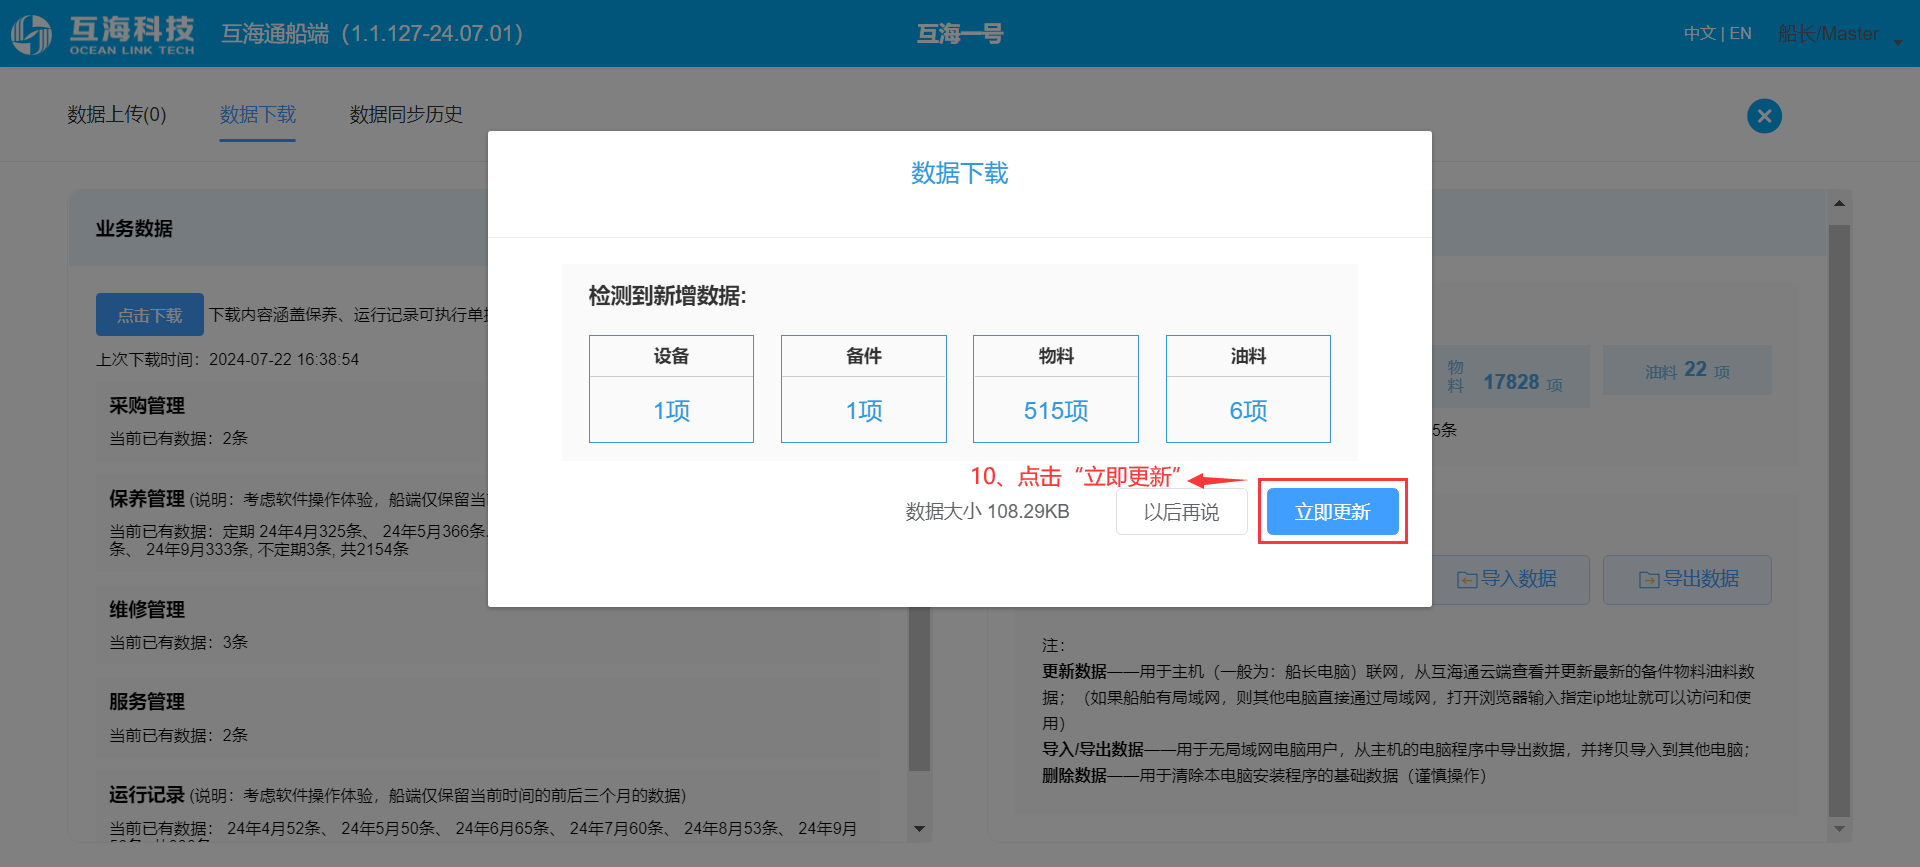1920x867 pixels.
Task: Select the 设备 1项 card
Action: point(671,389)
